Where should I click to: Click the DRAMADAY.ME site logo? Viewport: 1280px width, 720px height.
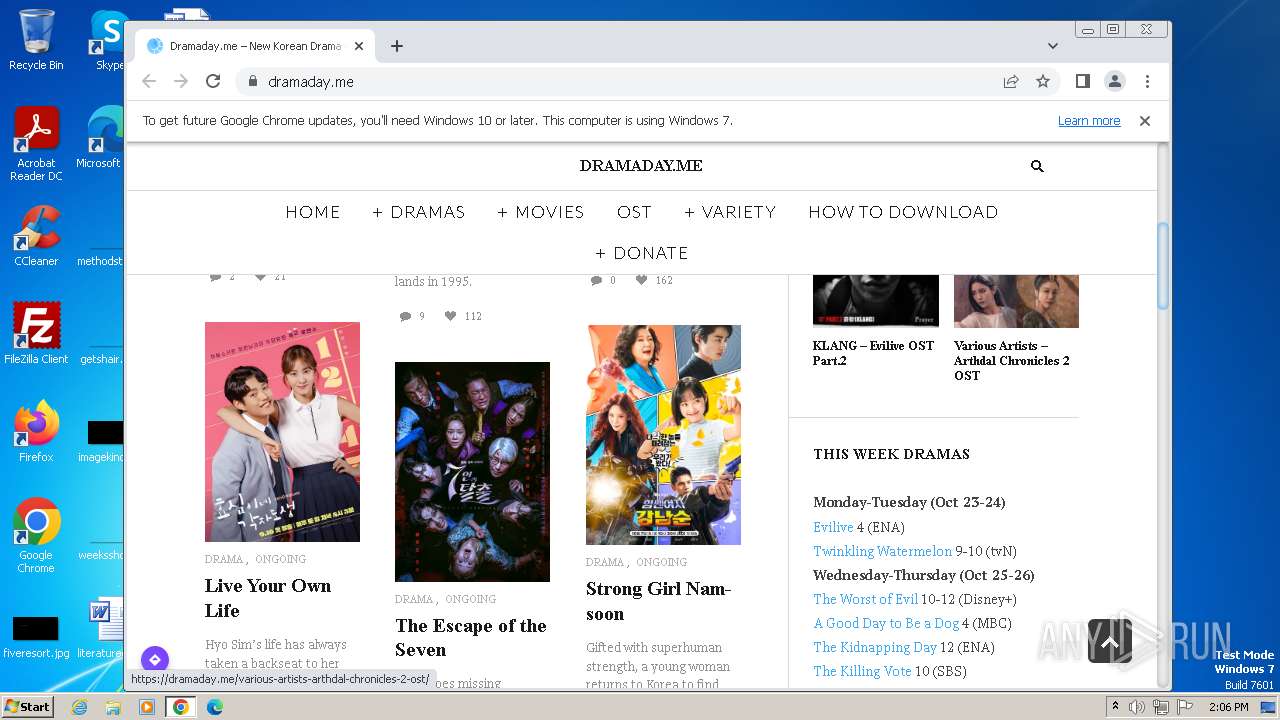click(641, 166)
